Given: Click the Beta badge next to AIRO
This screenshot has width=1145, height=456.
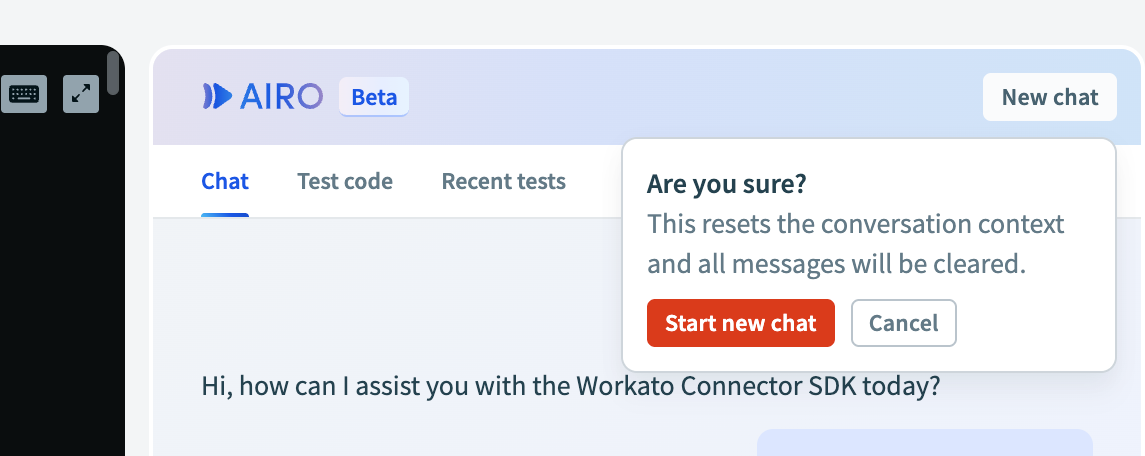Looking at the screenshot, I should click(374, 97).
